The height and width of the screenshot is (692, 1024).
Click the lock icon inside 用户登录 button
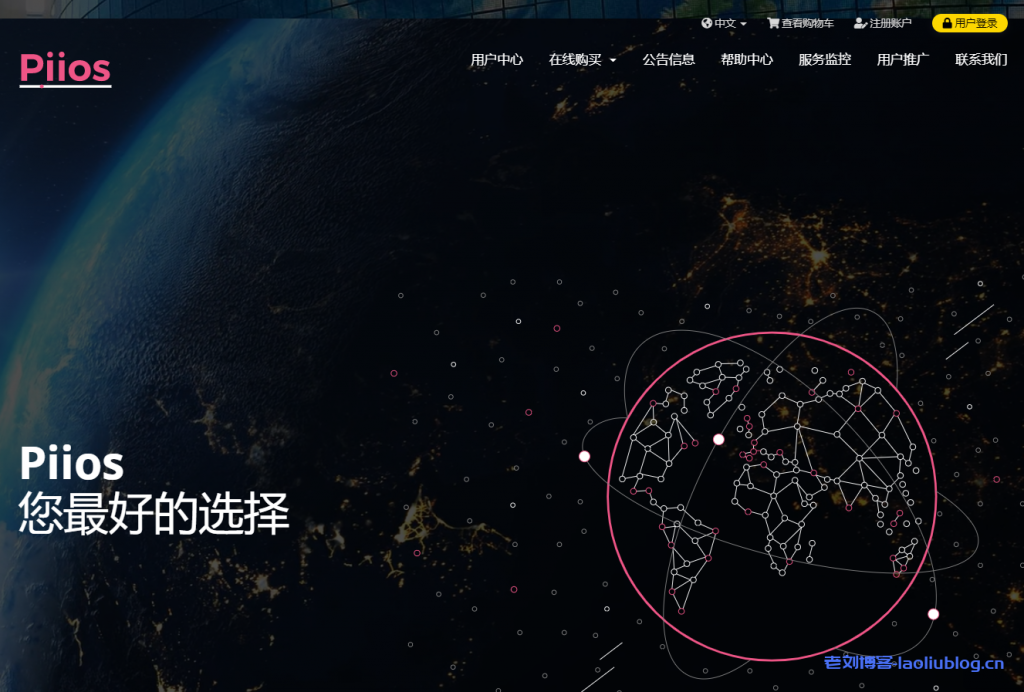click(x=945, y=23)
